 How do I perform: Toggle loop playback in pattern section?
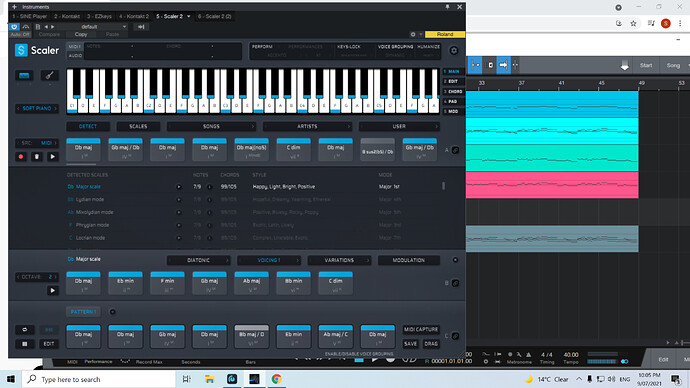pos(25,329)
